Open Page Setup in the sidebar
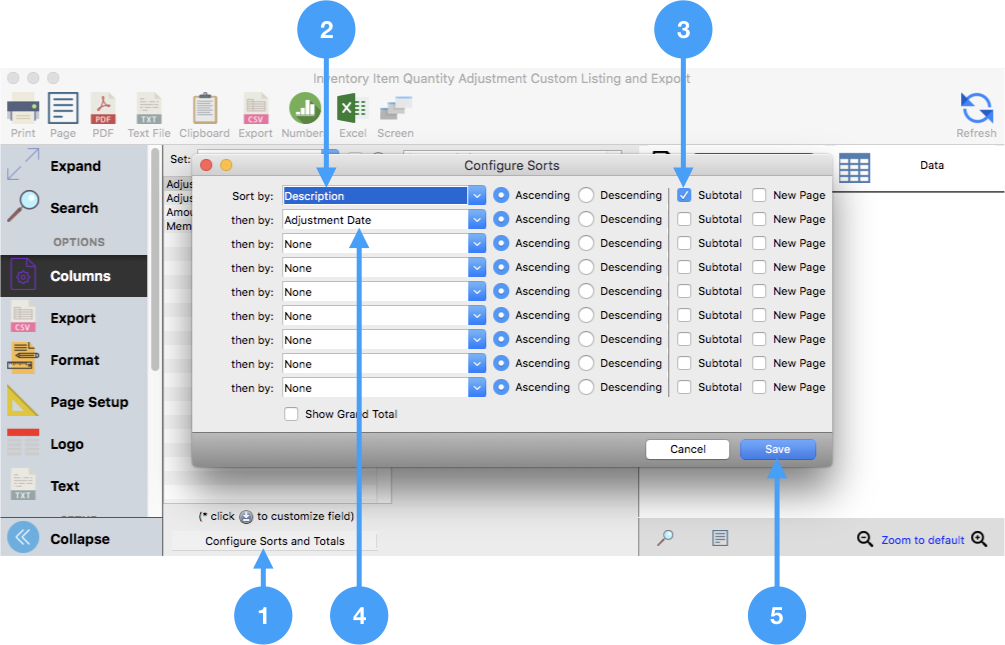Image resolution: width=1005 pixels, height=645 pixels. click(89, 402)
